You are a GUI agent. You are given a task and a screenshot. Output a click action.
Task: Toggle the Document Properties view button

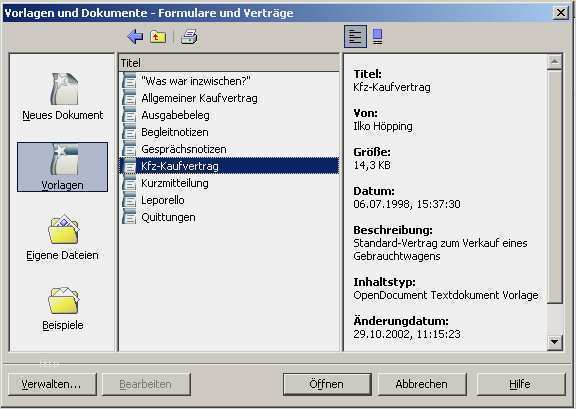click(355, 36)
